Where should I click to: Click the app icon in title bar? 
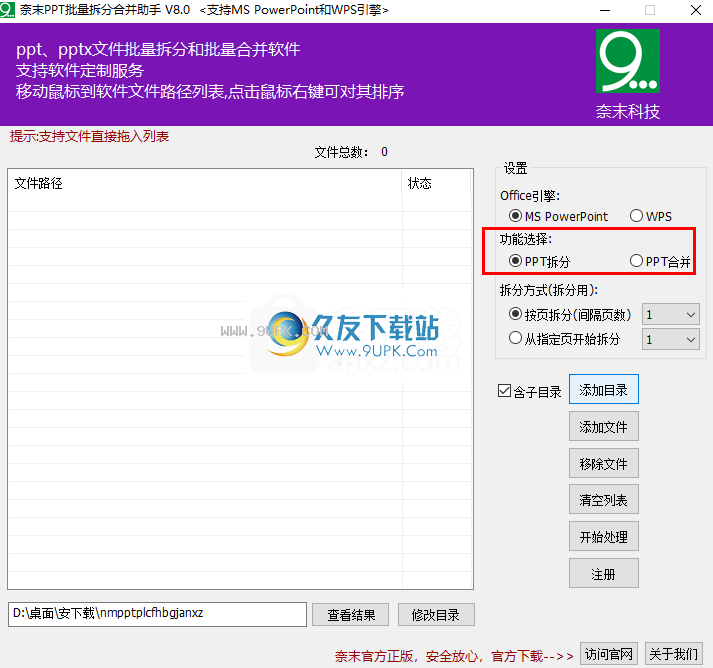point(7,10)
